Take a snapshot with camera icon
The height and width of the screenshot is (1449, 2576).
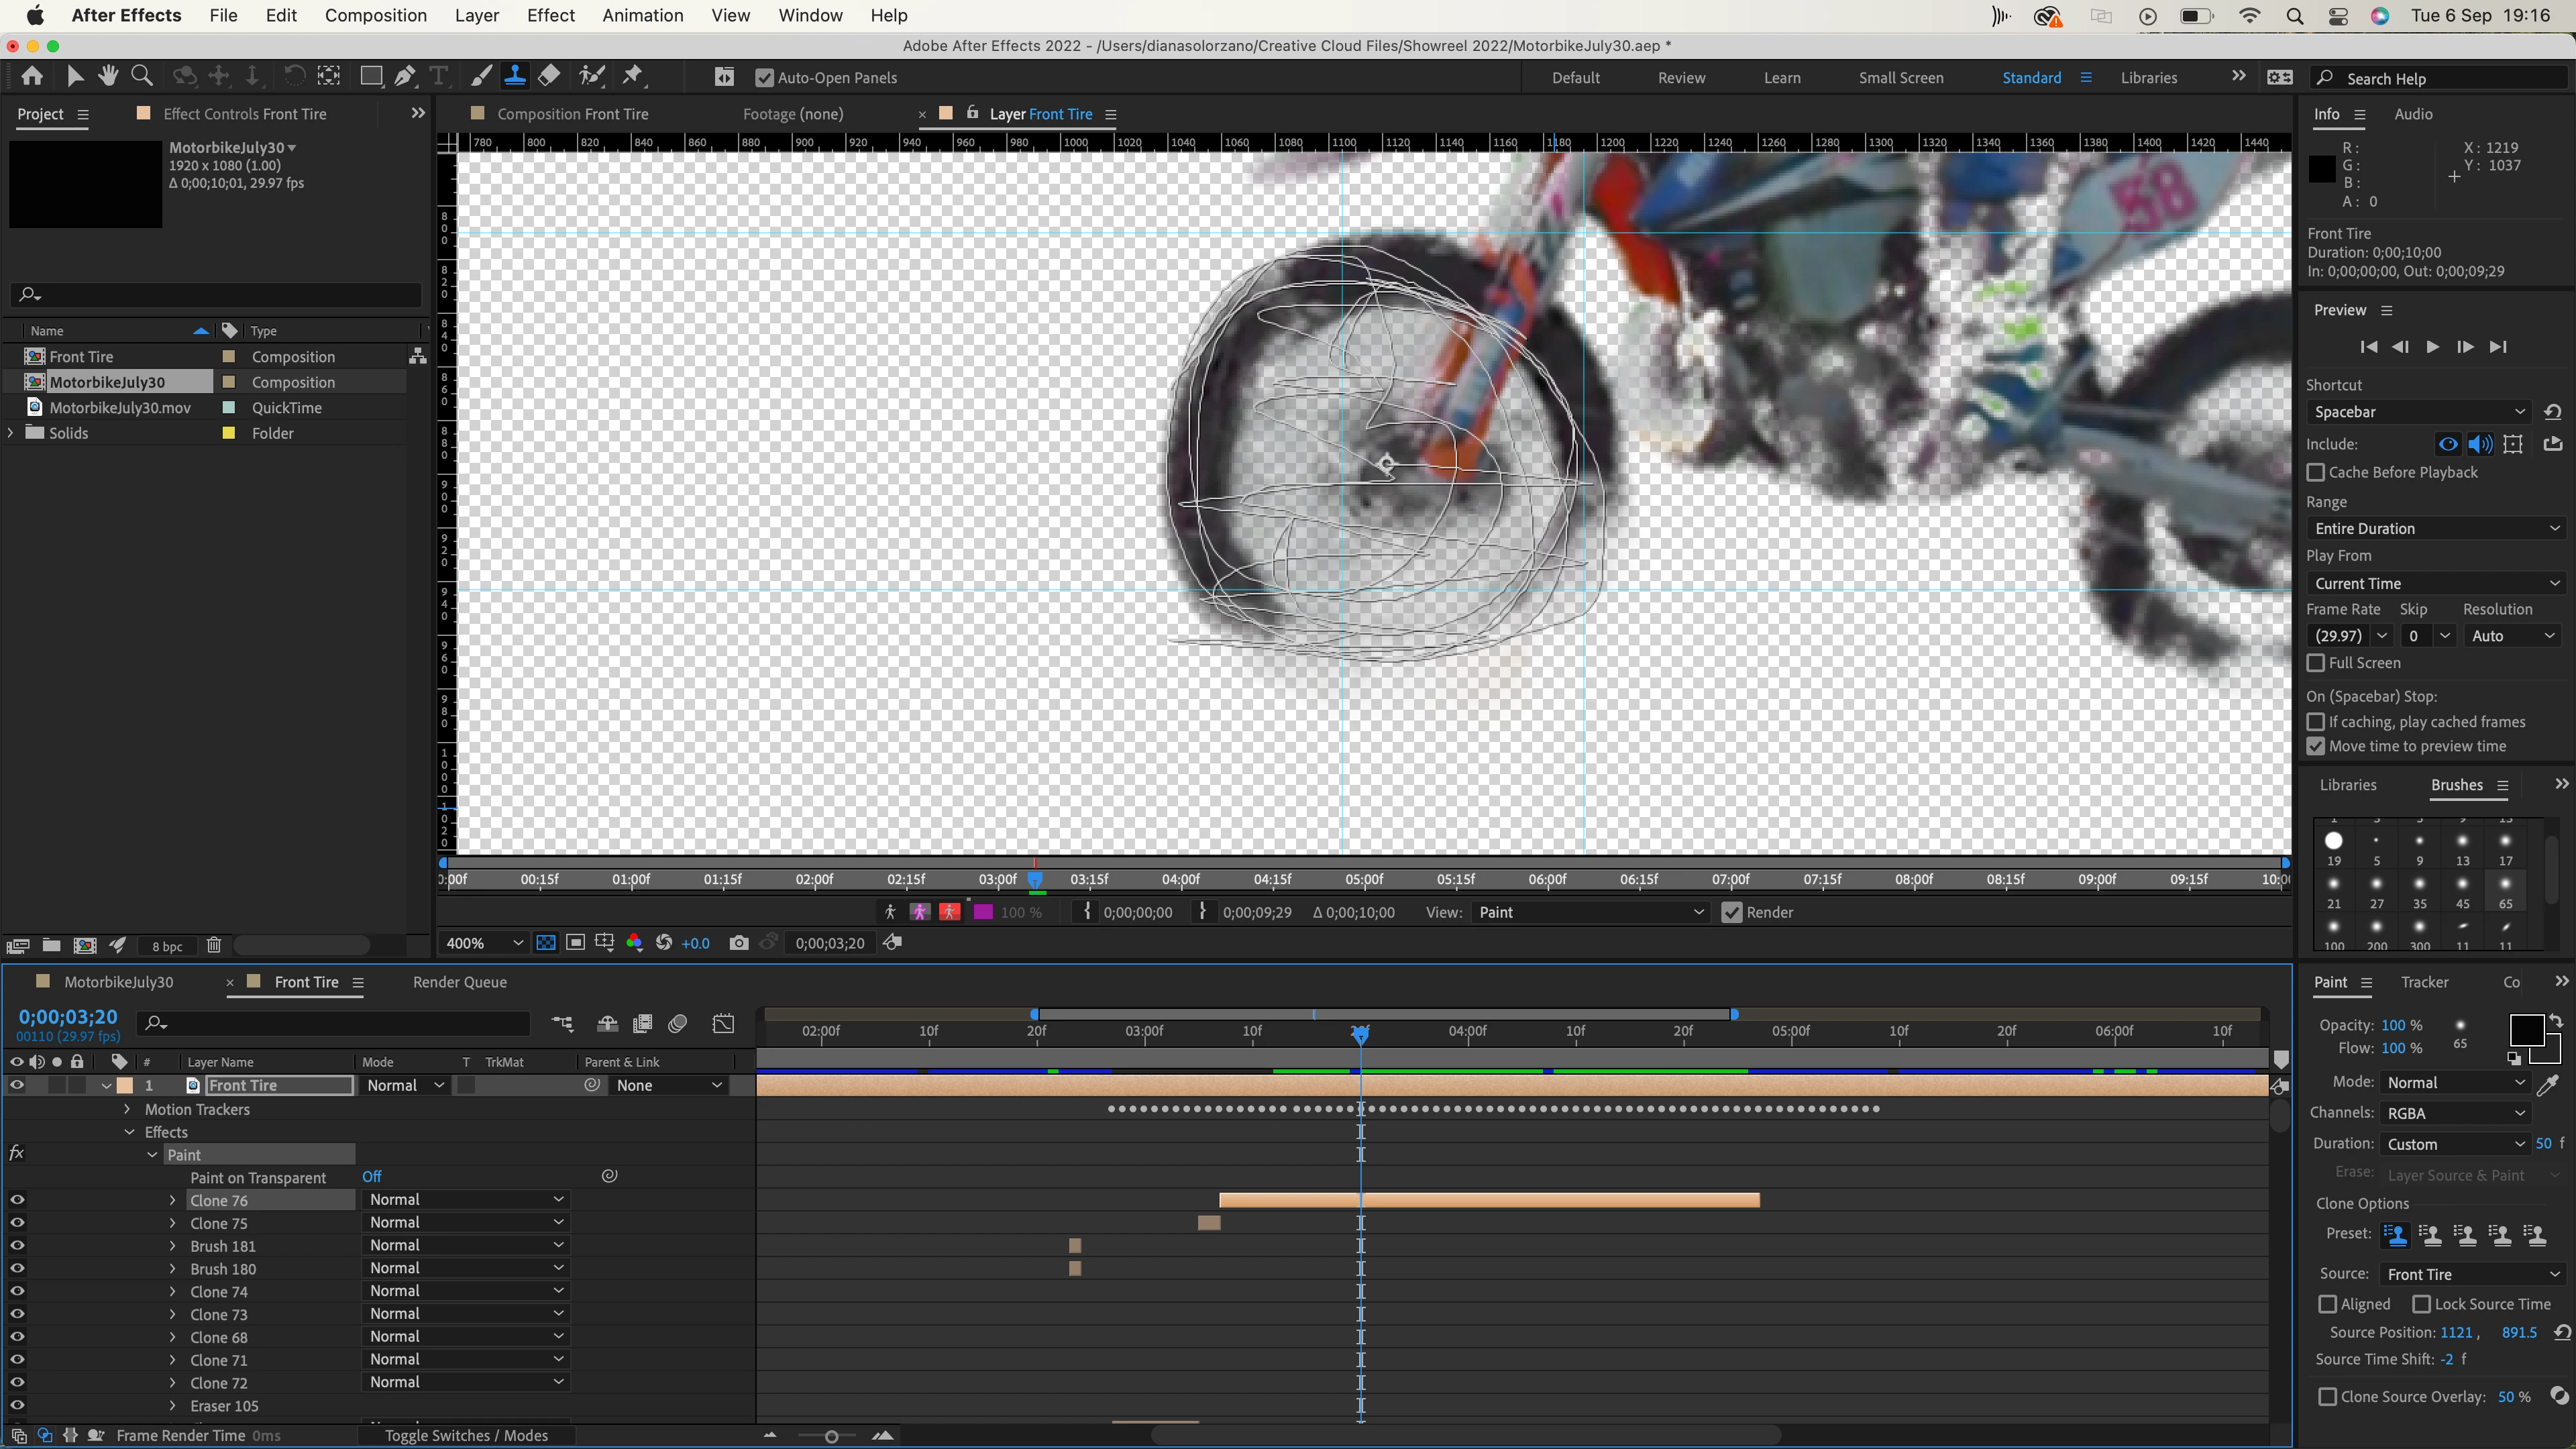[x=738, y=943]
